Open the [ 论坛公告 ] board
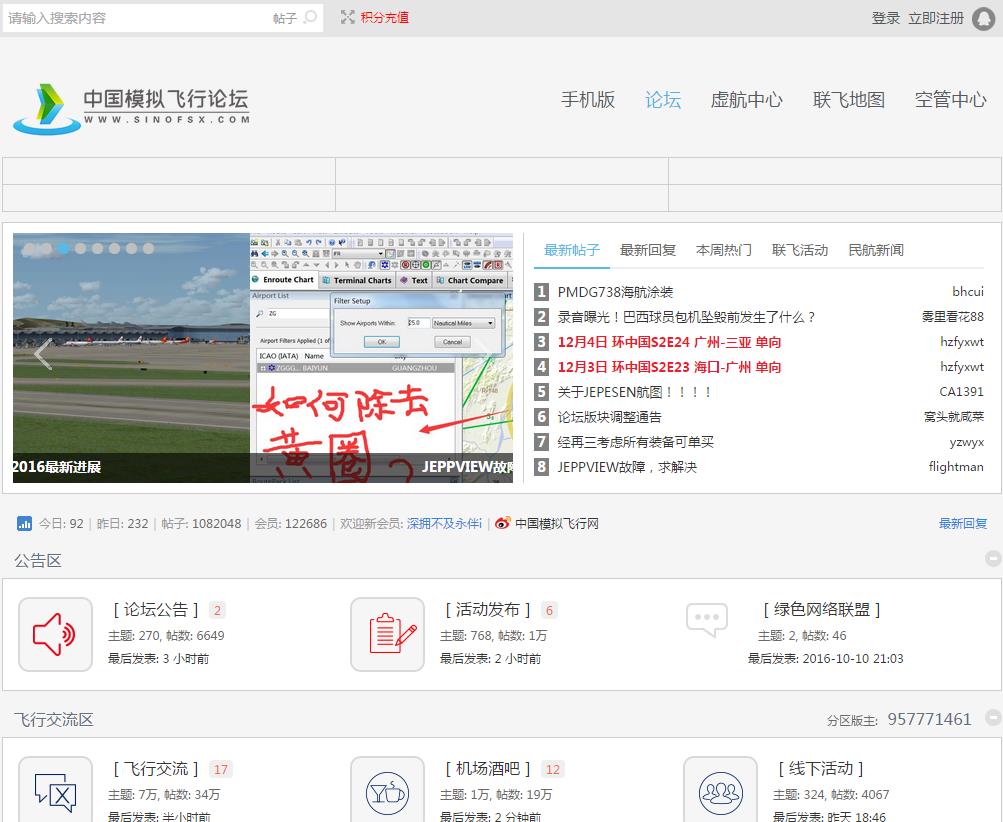Viewport: 1003px width, 822px height. coord(156,610)
